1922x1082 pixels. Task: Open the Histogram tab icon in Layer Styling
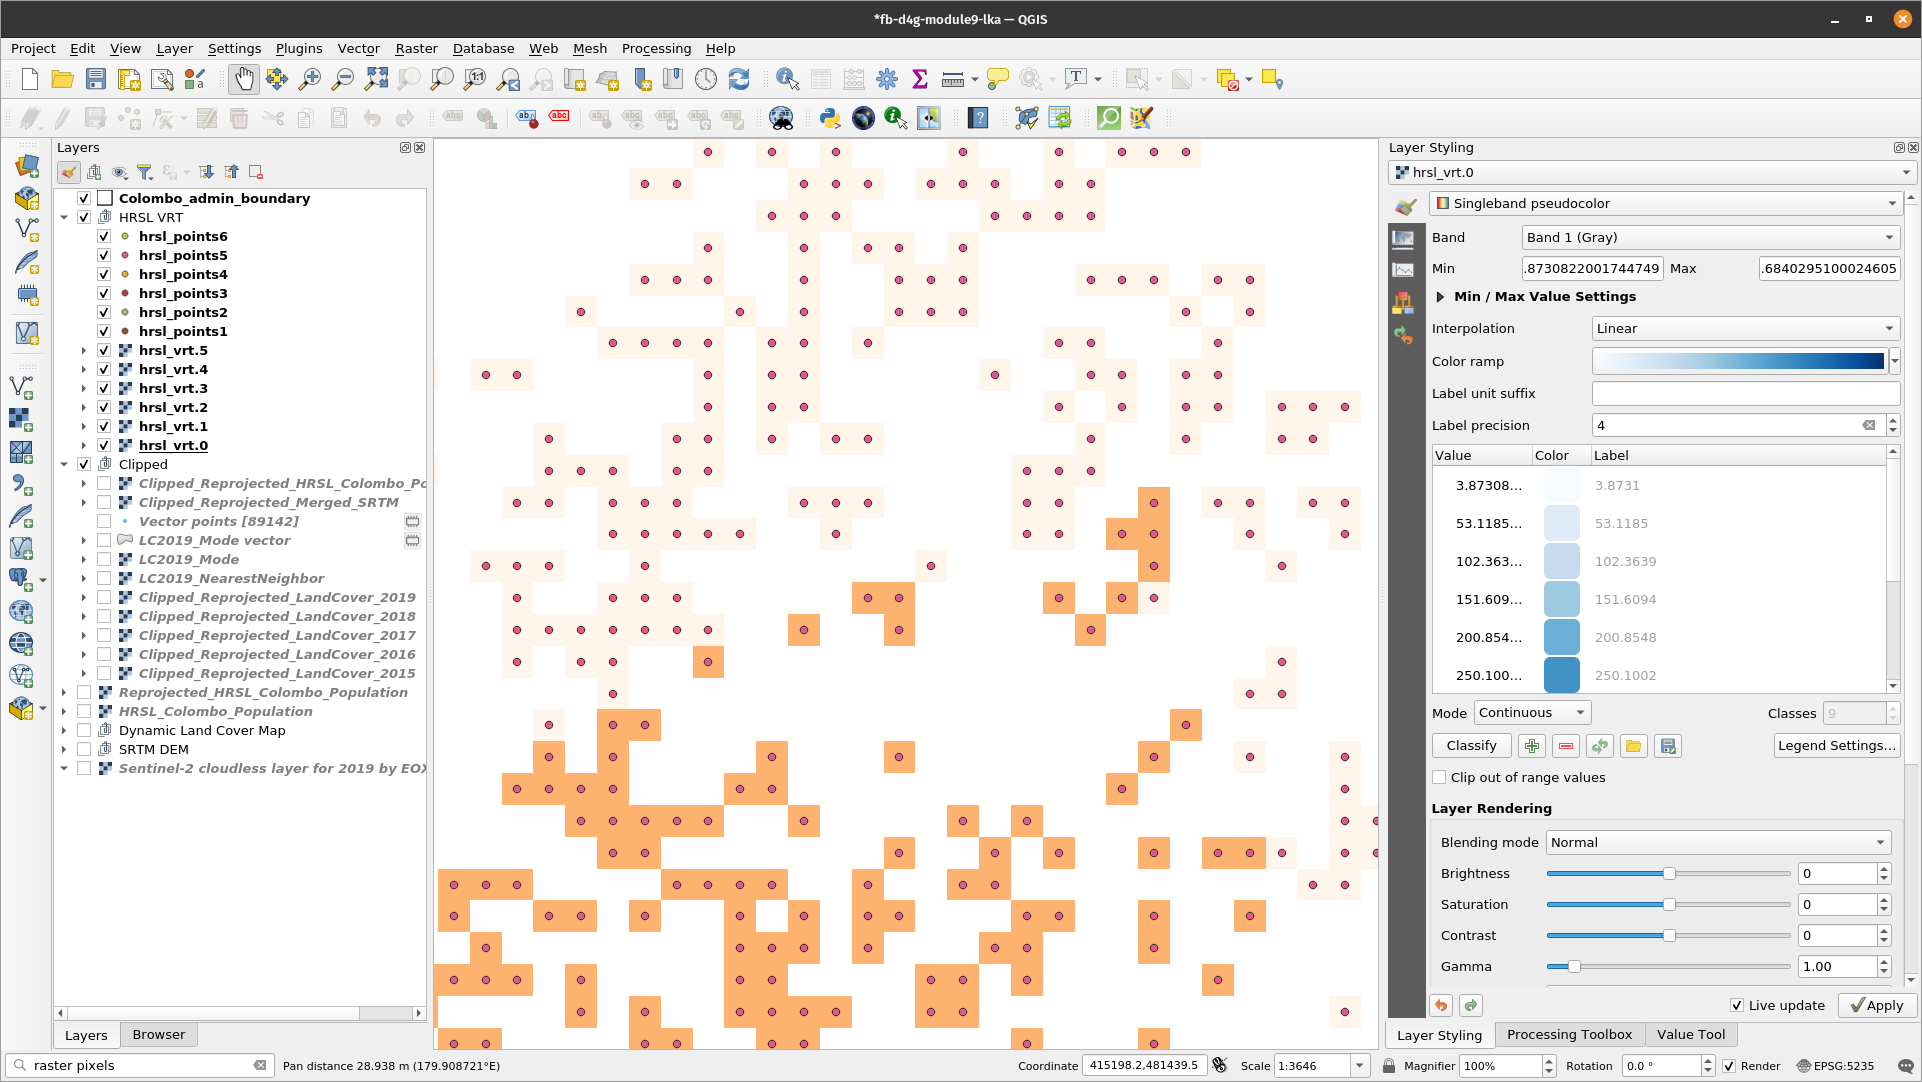pos(1403,270)
